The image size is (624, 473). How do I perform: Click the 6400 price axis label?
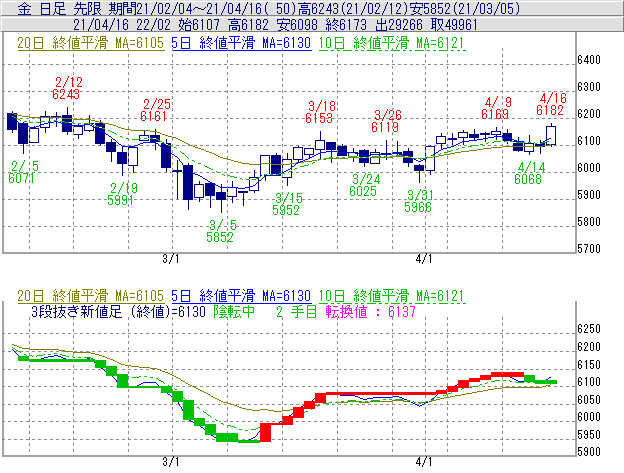(589, 60)
